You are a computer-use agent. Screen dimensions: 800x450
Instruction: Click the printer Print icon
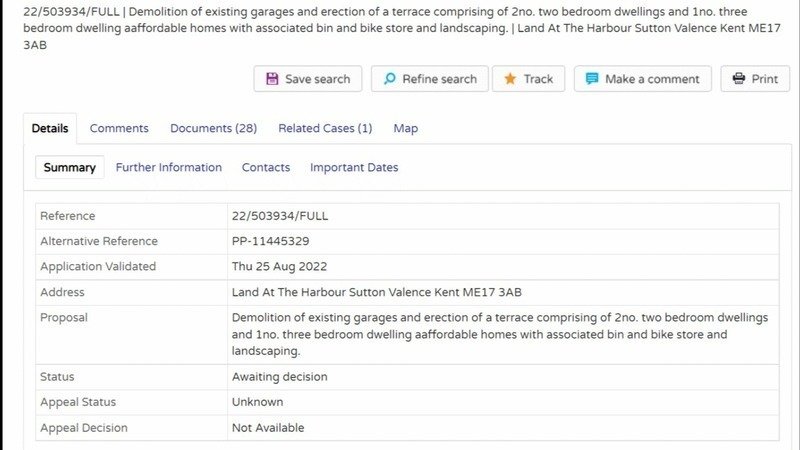click(739, 79)
